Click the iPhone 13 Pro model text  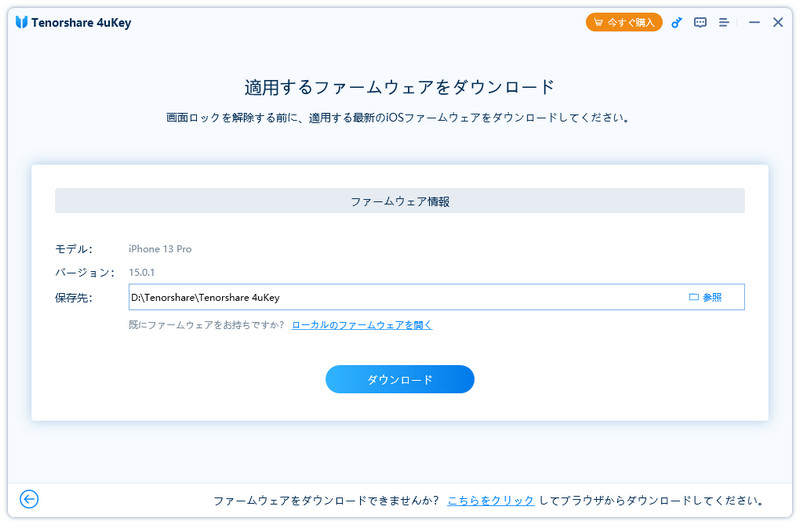point(160,248)
